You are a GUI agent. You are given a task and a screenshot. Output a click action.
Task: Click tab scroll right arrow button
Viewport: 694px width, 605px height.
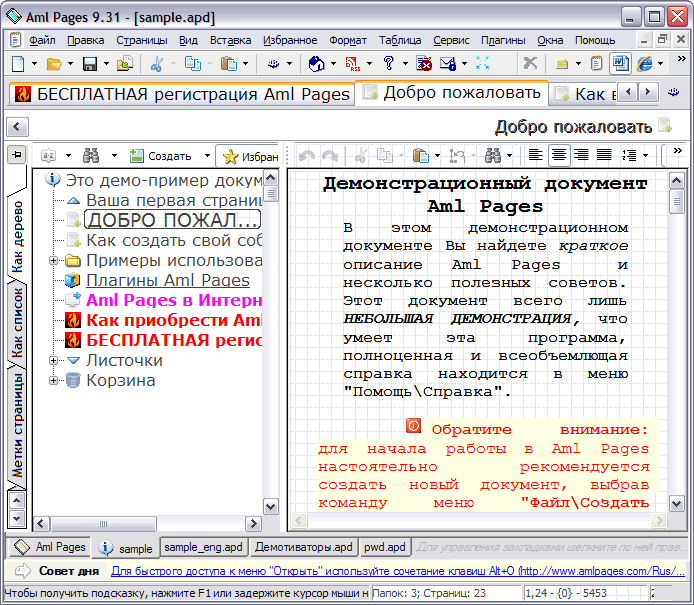click(648, 92)
